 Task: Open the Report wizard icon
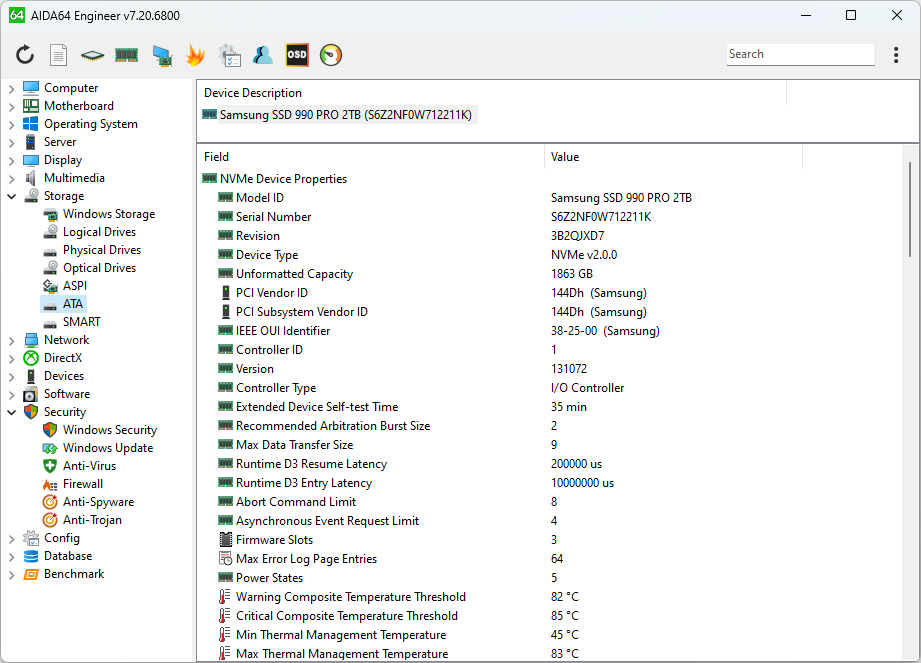(x=58, y=54)
